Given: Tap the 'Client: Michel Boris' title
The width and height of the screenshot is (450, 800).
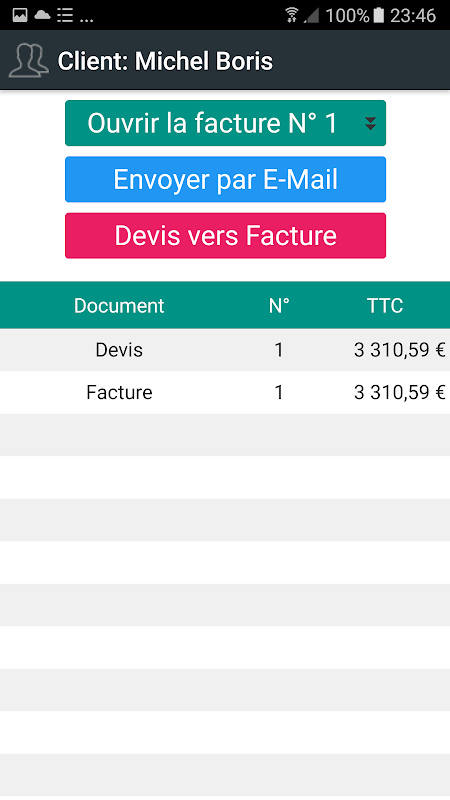Looking at the screenshot, I should click(165, 61).
